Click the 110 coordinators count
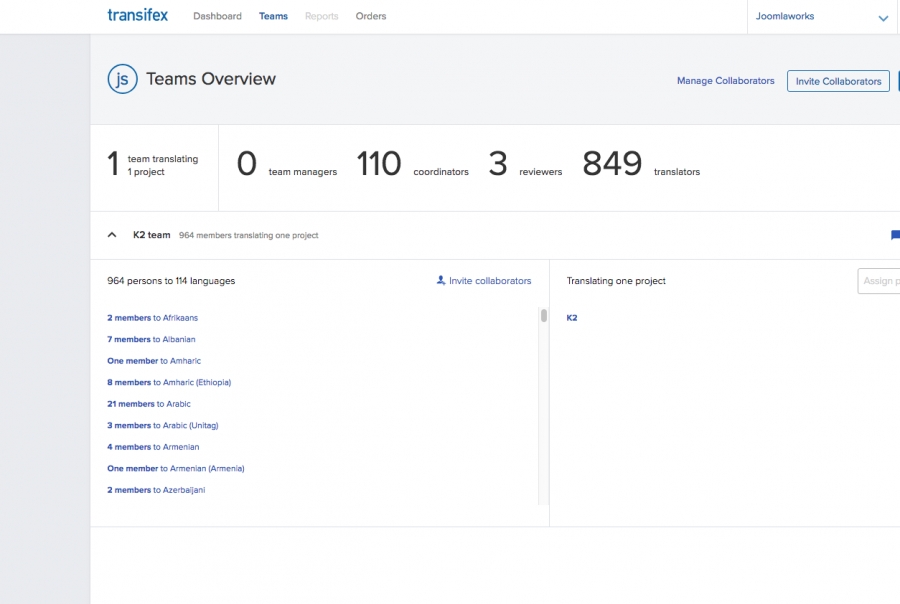The width and height of the screenshot is (900, 604). pyautogui.click(x=412, y=164)
